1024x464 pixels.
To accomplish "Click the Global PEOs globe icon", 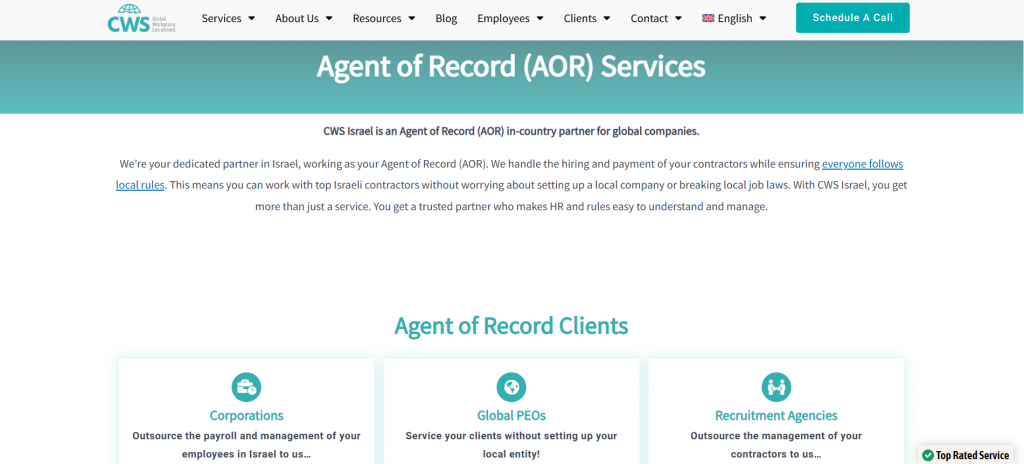I will coord(511,388).
